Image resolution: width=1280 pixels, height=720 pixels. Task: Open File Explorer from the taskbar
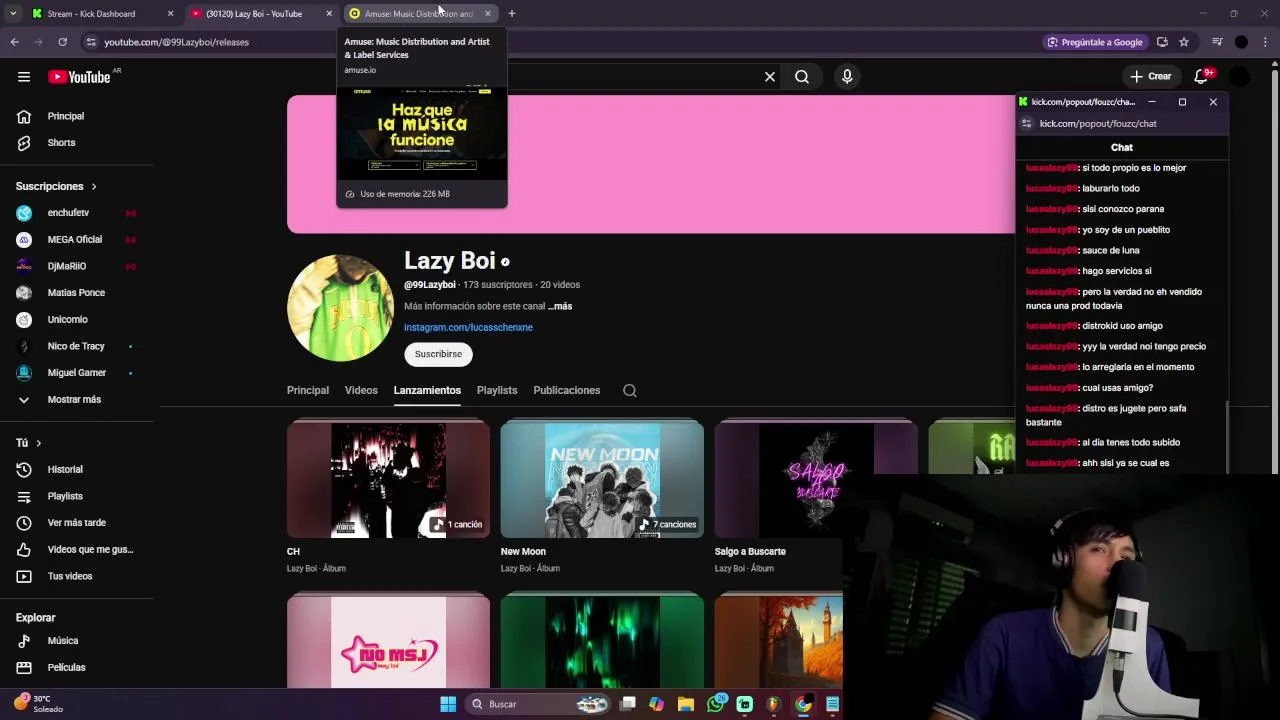tap(686, 704)
